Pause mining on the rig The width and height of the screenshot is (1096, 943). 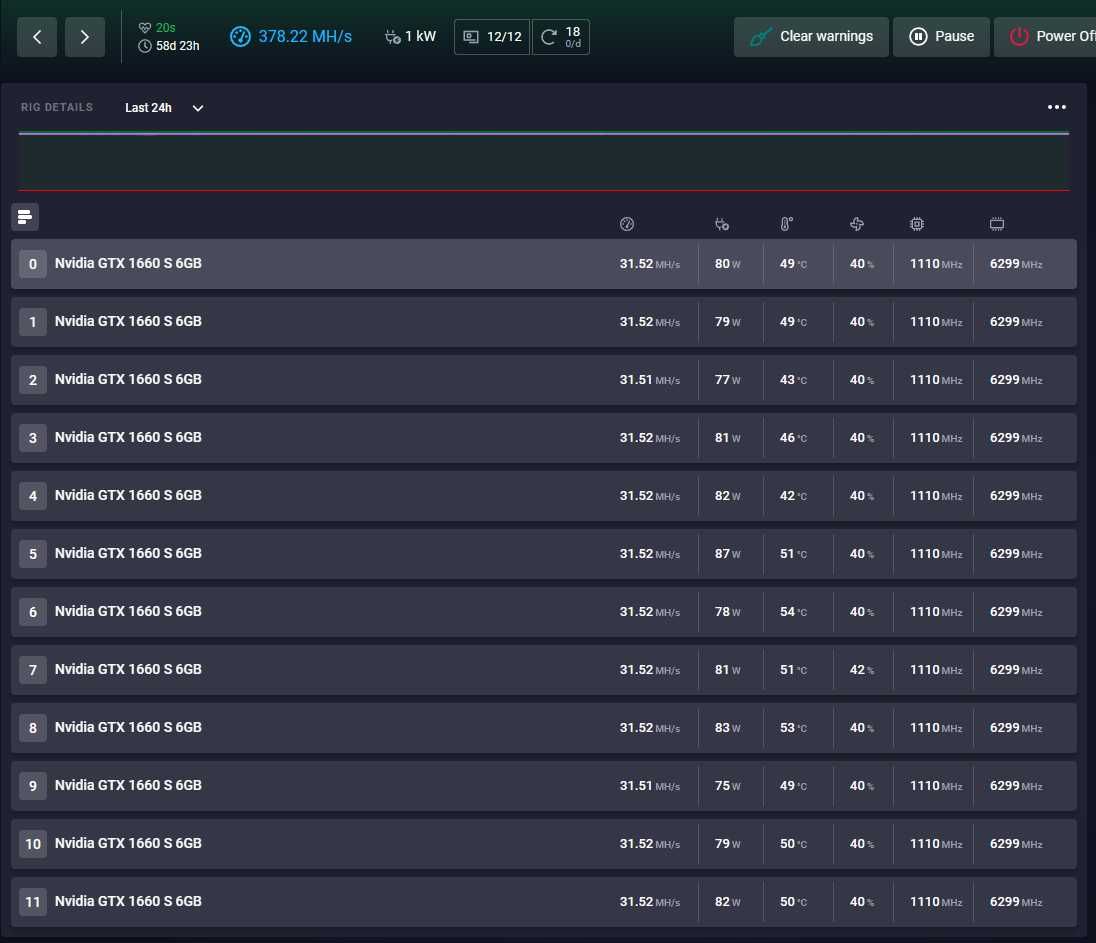tap(941, 37)
